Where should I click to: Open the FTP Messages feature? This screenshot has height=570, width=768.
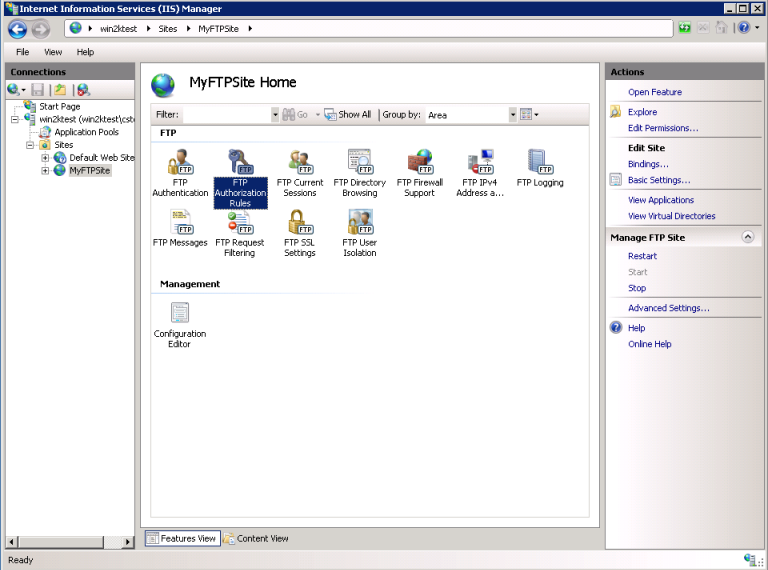180,228
